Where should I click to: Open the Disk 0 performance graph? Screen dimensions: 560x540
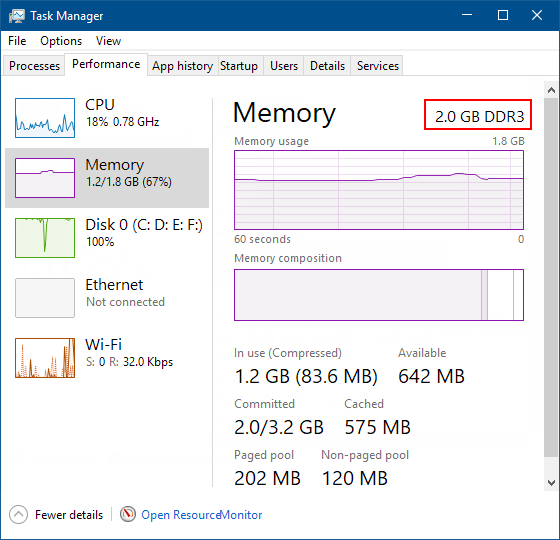(x=45, y=238)
